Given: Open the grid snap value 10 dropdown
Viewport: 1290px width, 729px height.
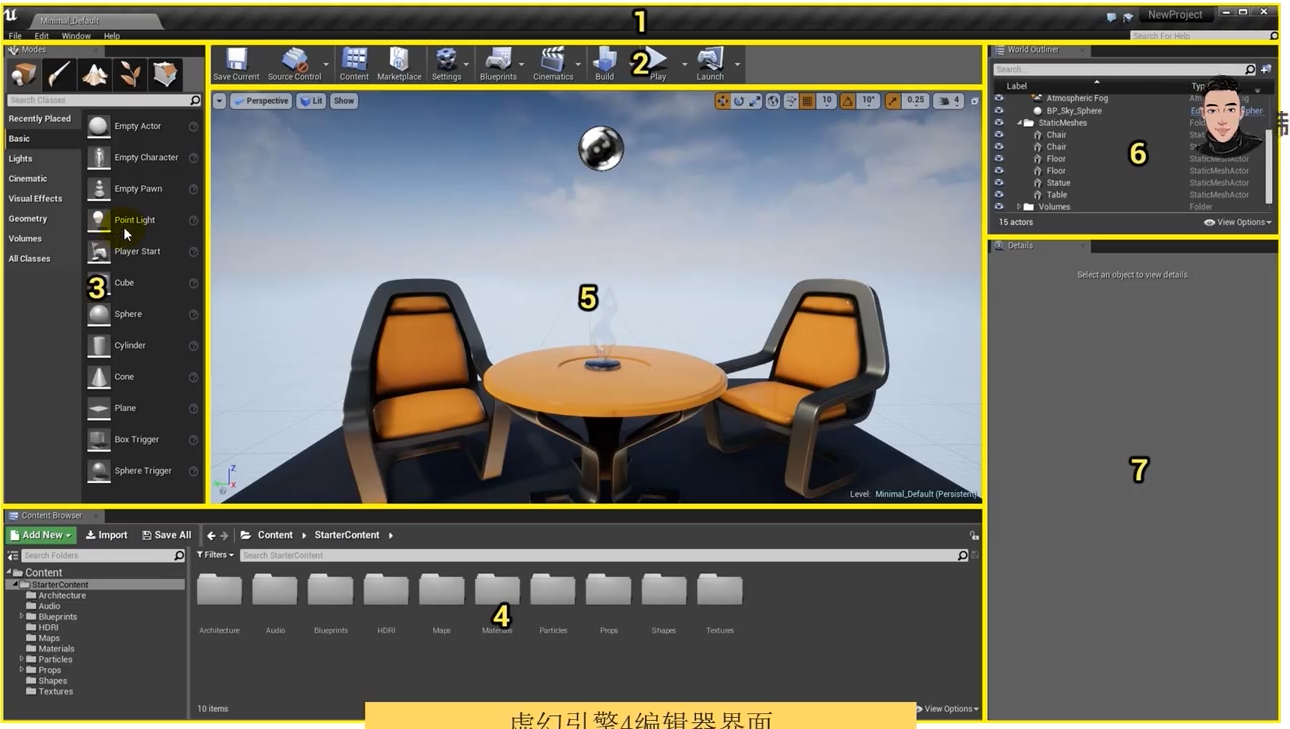Looking at the screenshot, I should [x=826, y=101].
